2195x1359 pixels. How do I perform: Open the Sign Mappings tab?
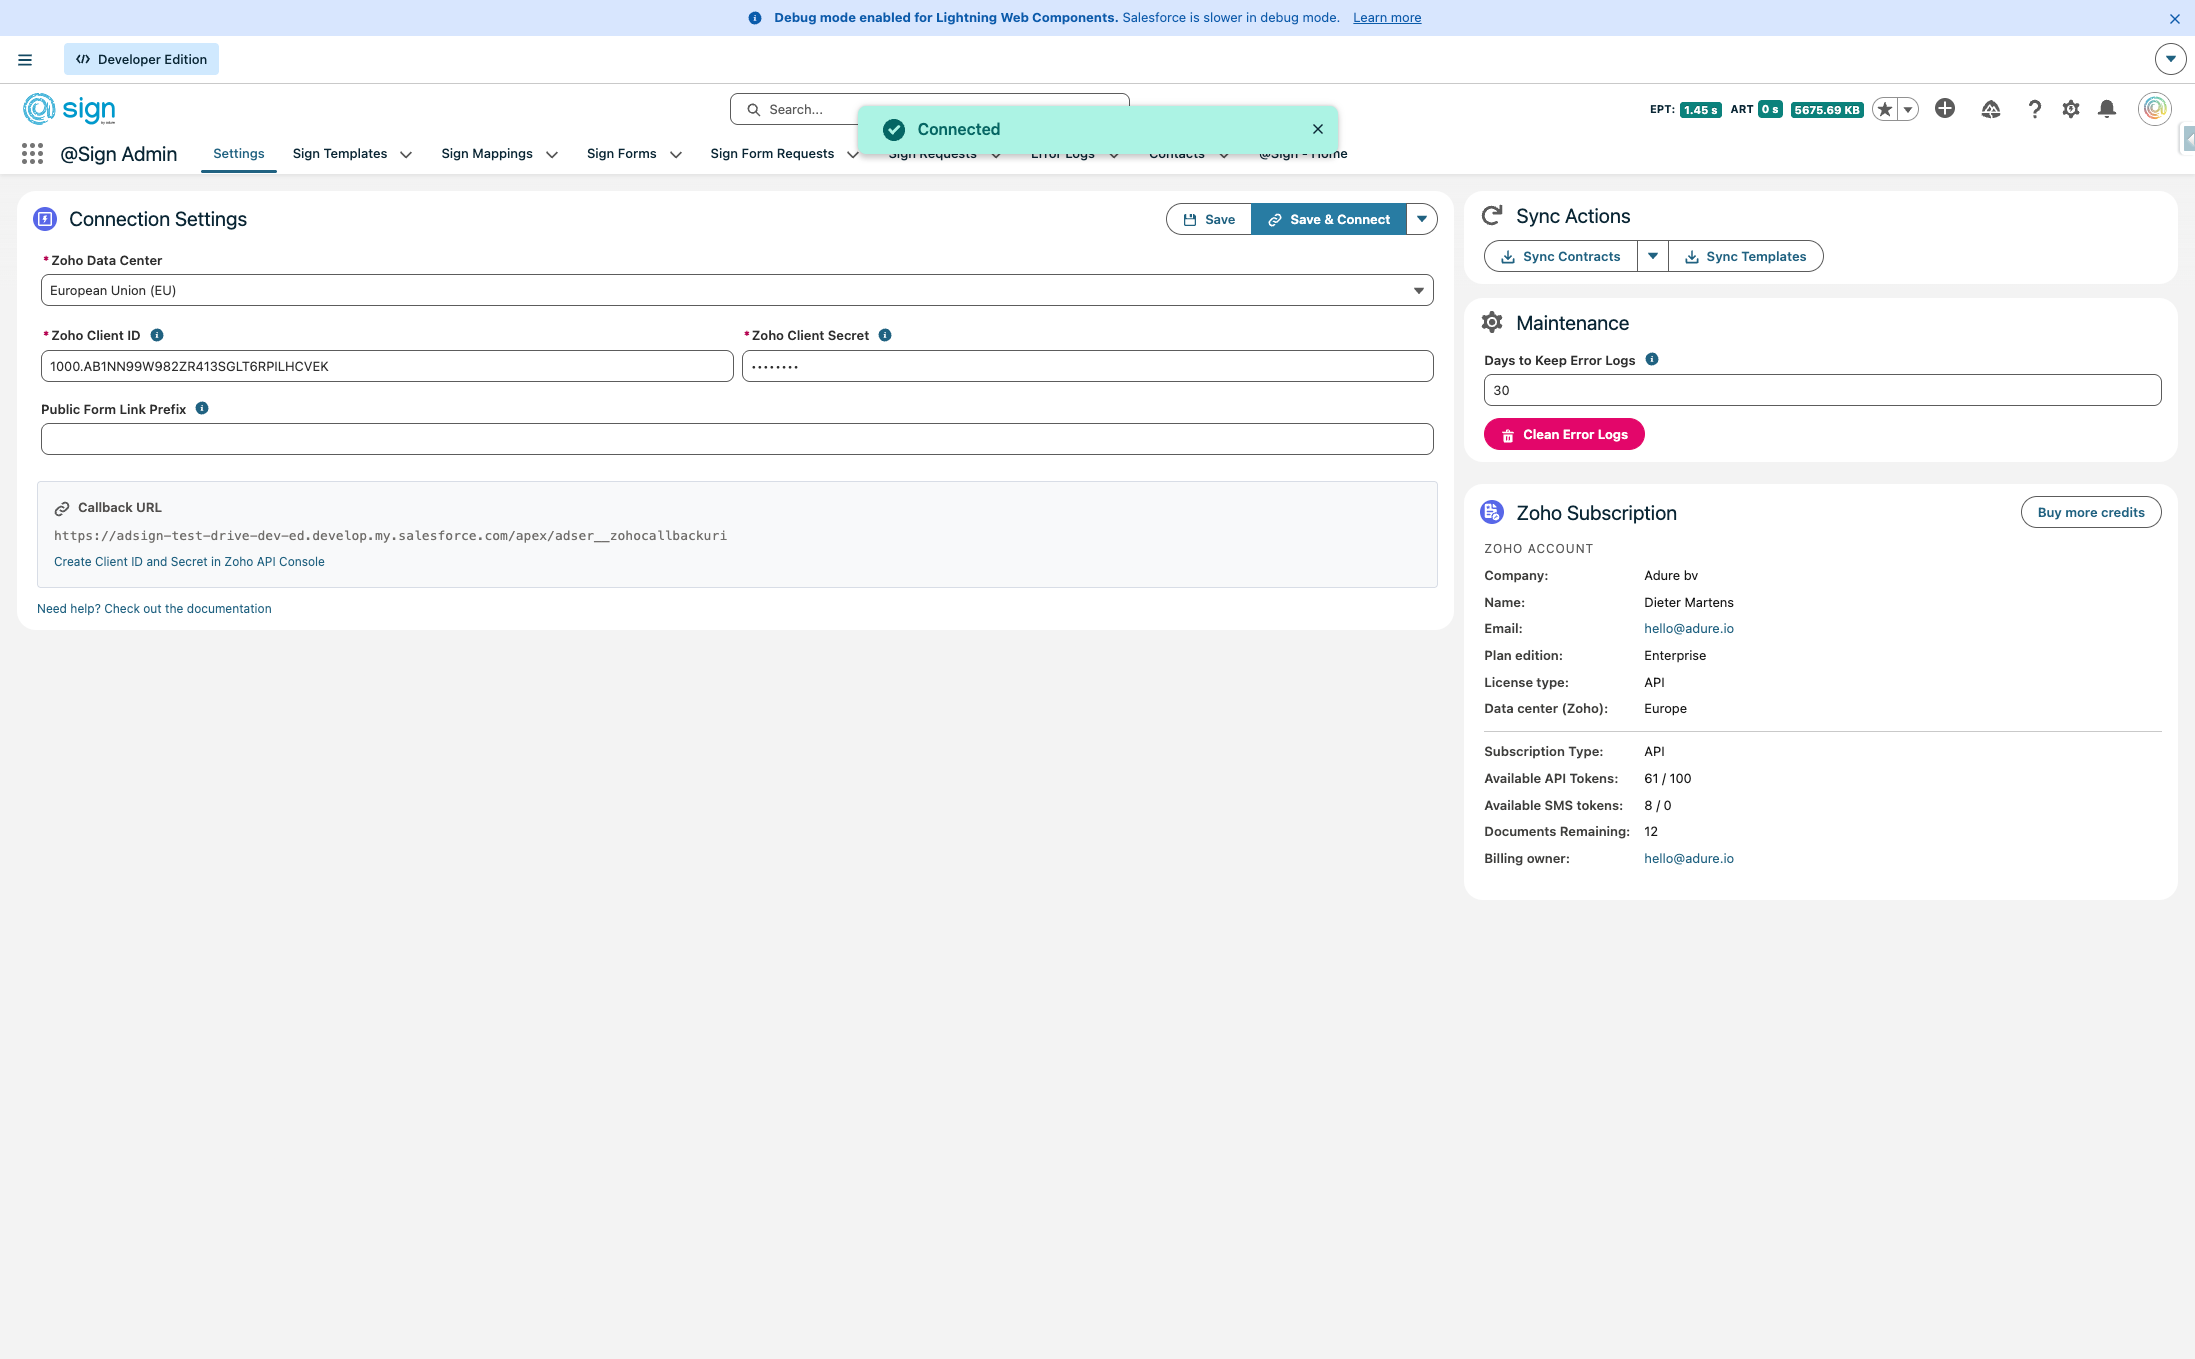pos(486,154)
